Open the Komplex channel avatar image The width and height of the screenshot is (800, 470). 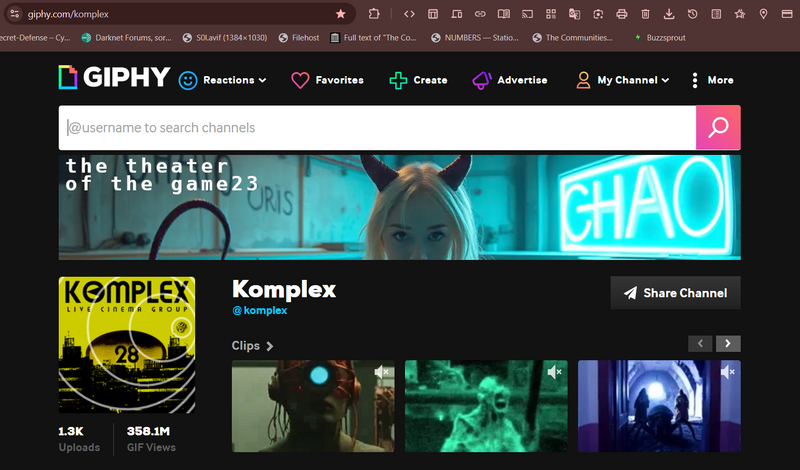(127, 345)
